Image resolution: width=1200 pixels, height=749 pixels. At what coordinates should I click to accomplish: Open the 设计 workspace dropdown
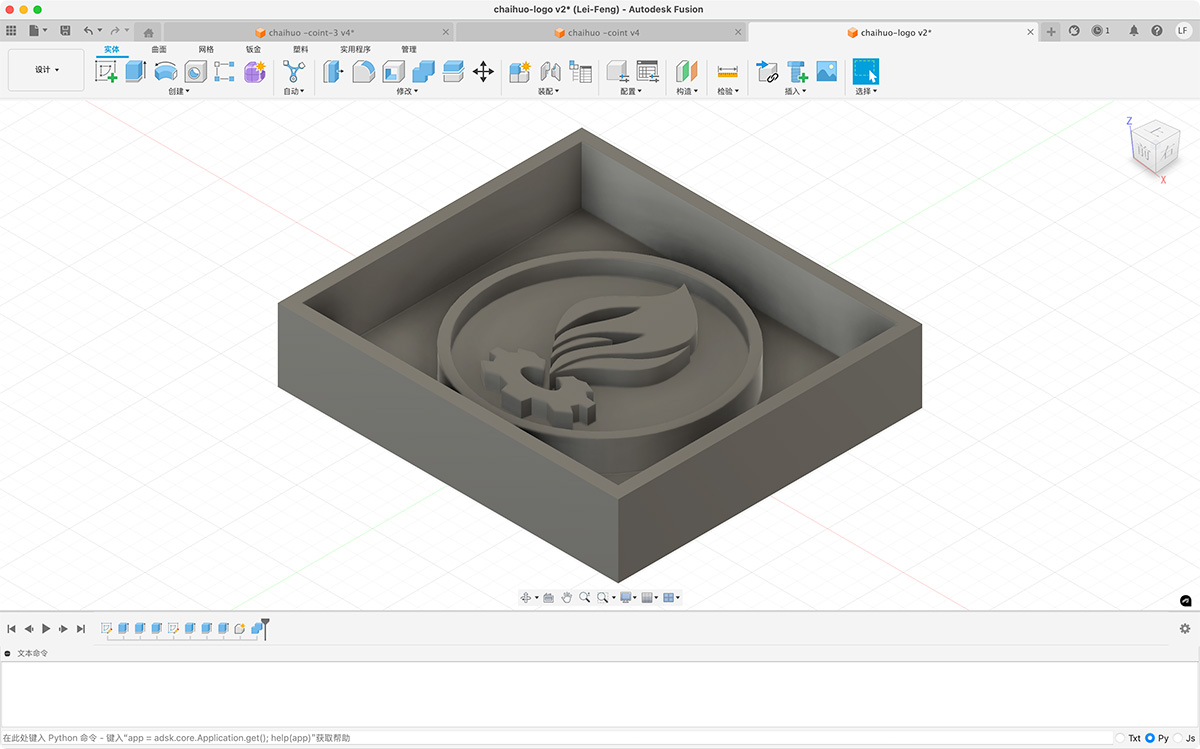pyautogui.click(x=46, y=70)
